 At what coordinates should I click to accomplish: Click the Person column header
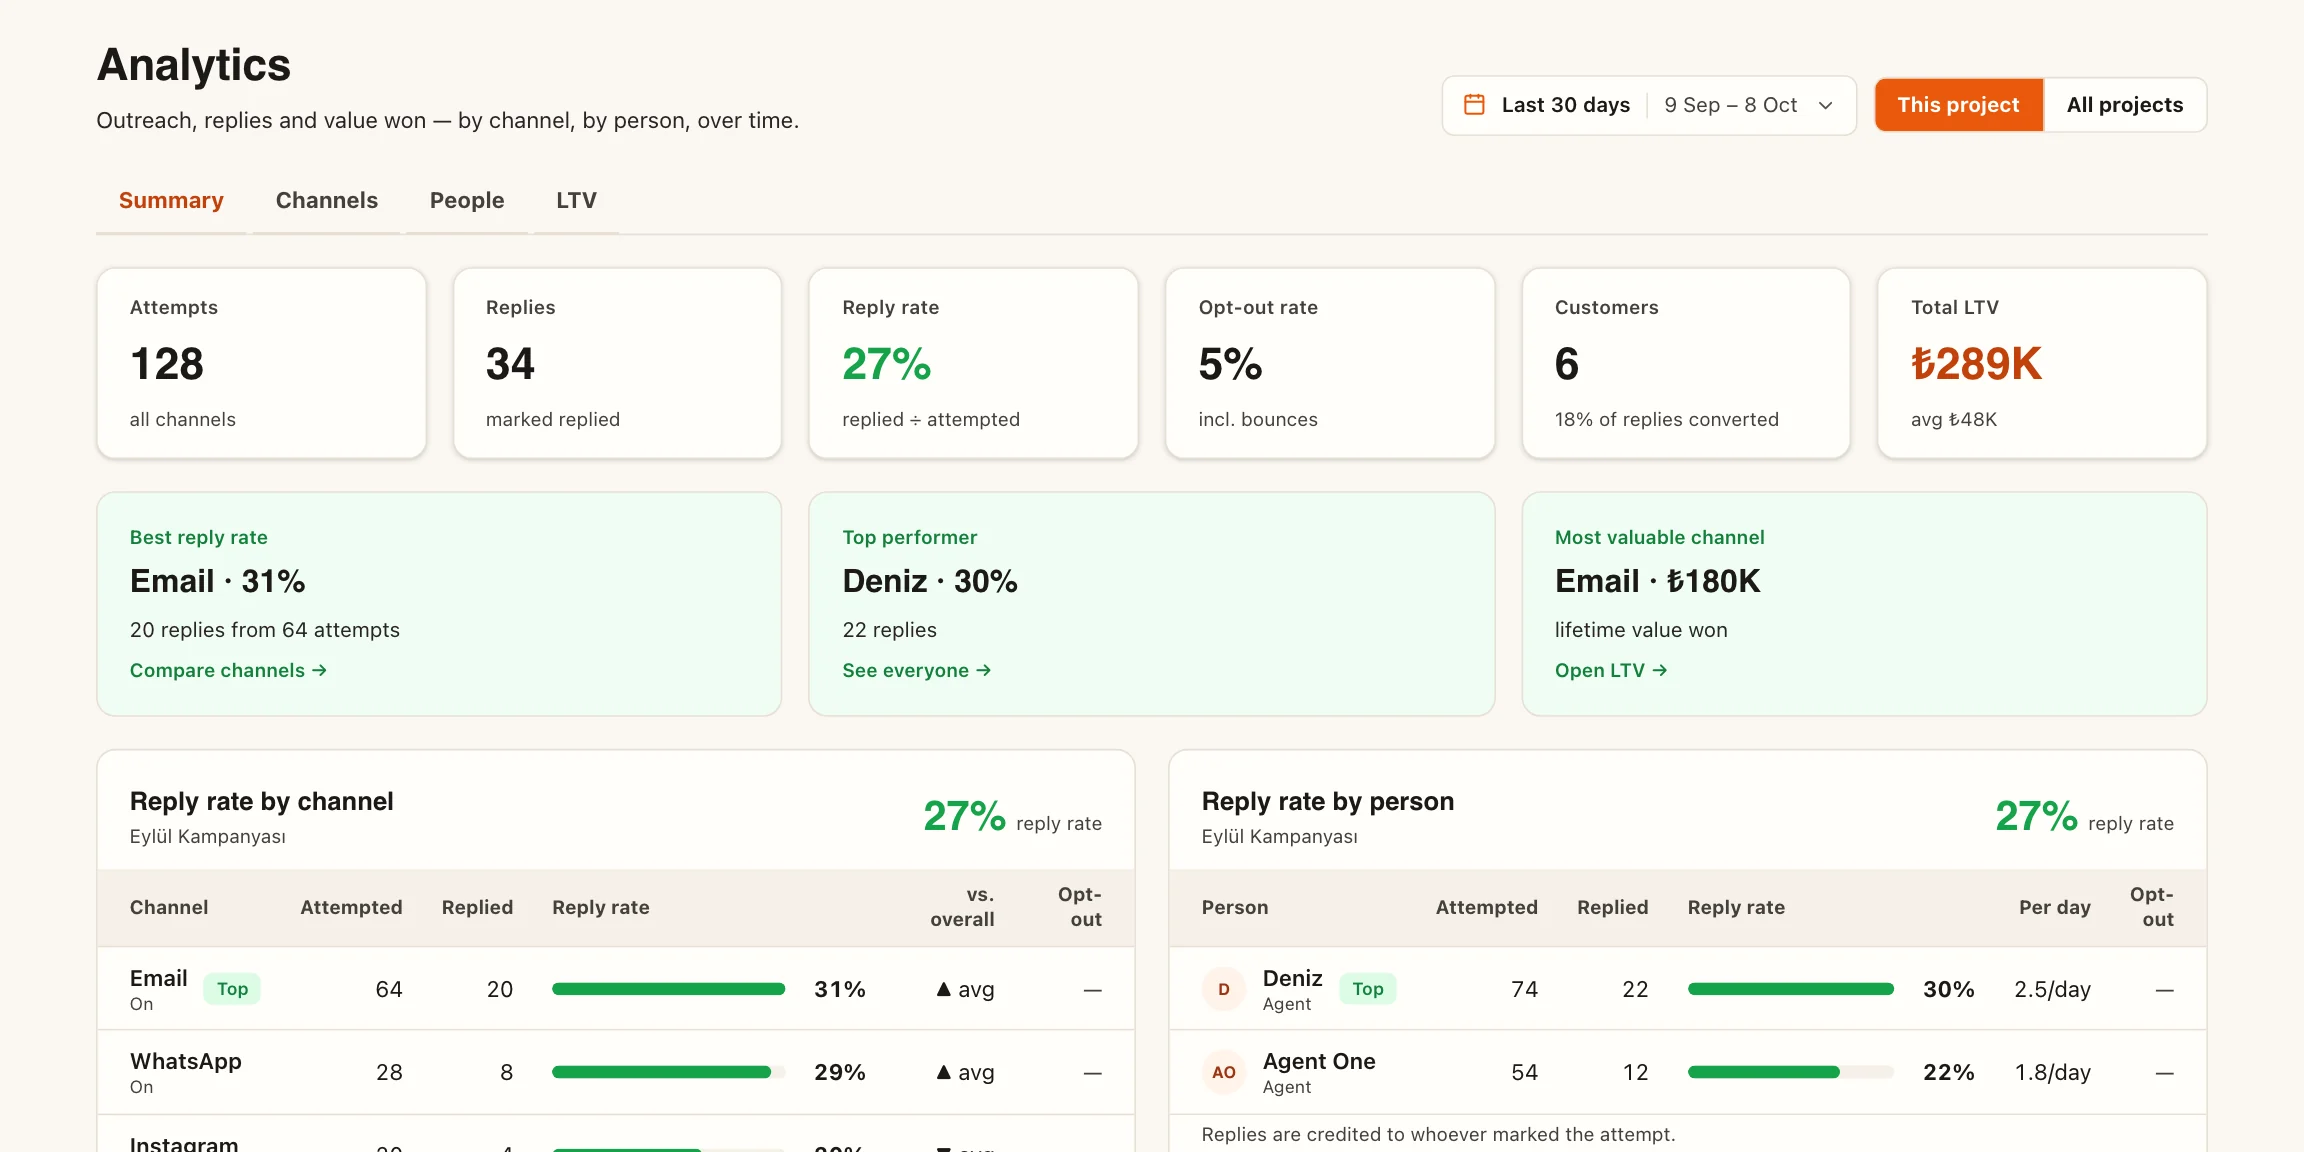pos(1235,907)
